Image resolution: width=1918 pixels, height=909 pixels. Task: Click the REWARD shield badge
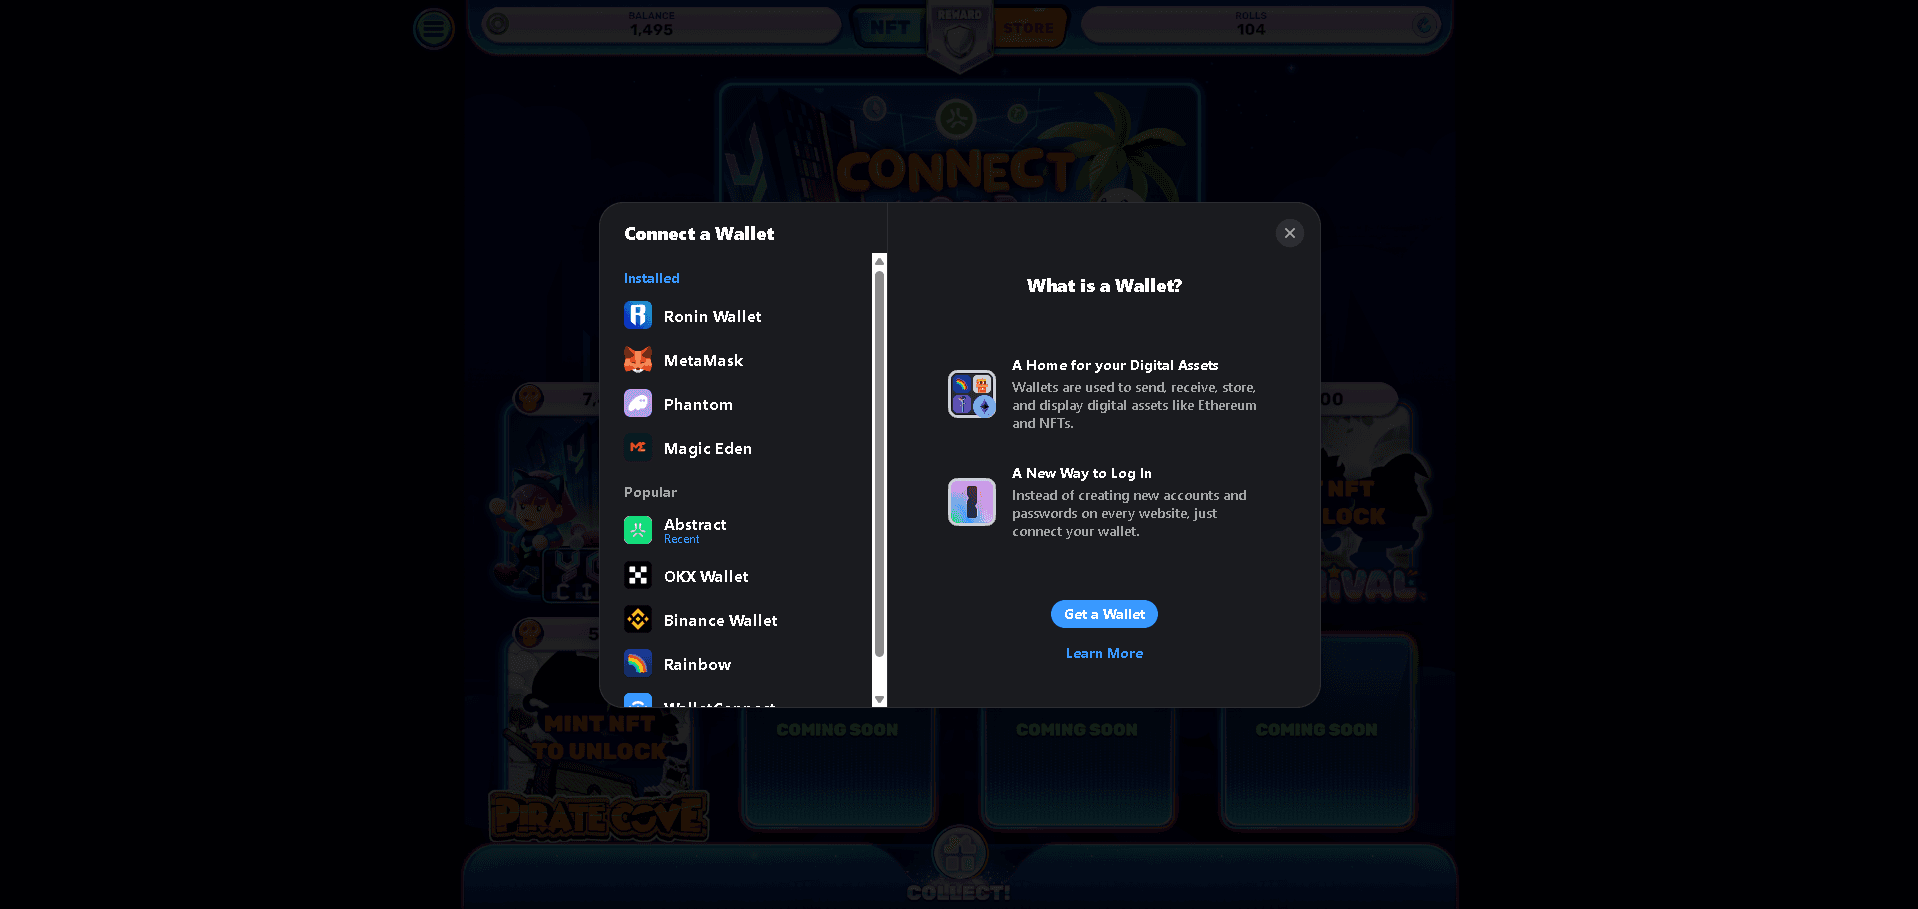(960, 38)
